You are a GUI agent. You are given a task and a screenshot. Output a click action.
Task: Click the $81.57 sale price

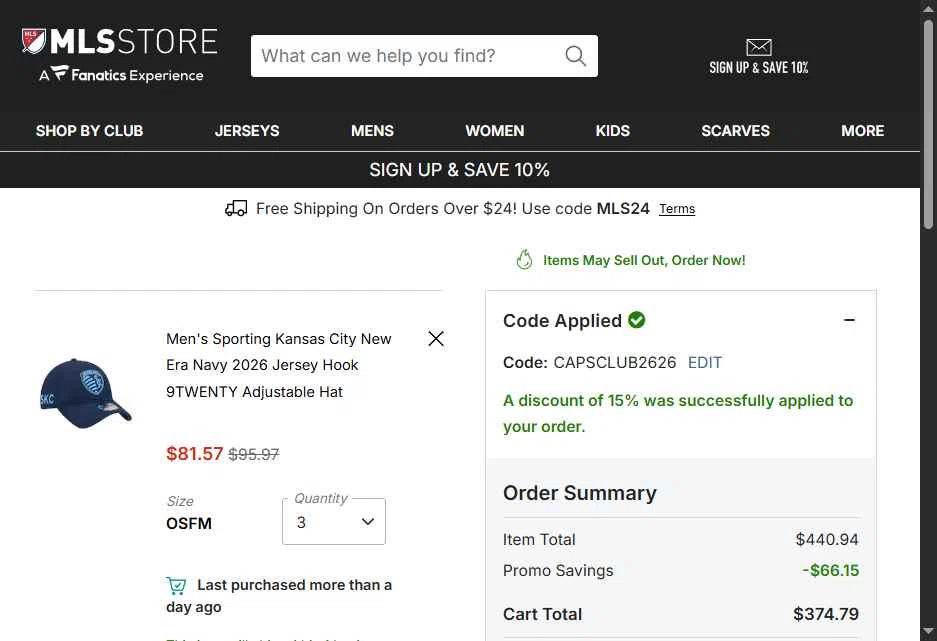click(195, 453)
